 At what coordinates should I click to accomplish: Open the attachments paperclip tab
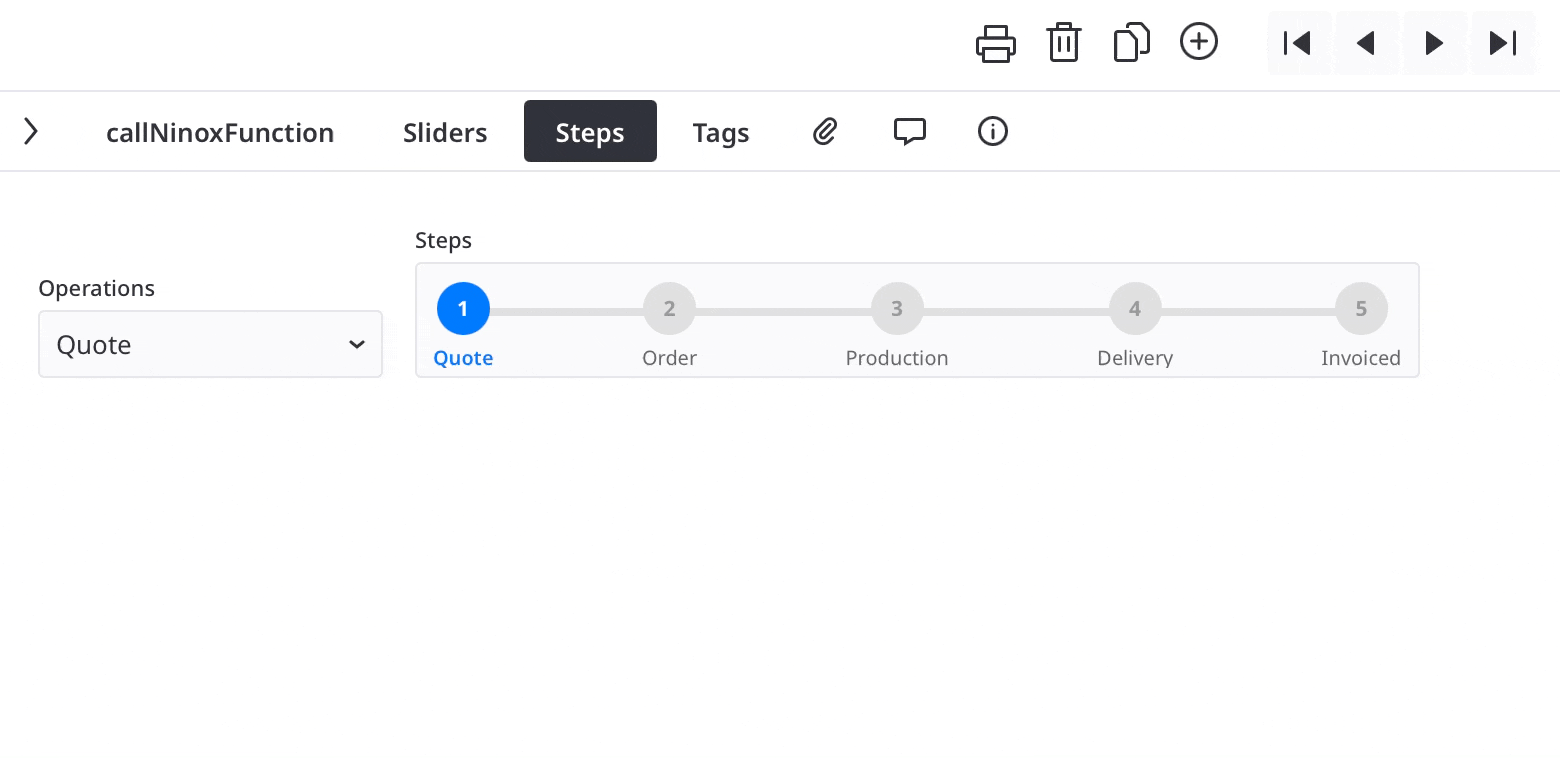coord(824,131)
